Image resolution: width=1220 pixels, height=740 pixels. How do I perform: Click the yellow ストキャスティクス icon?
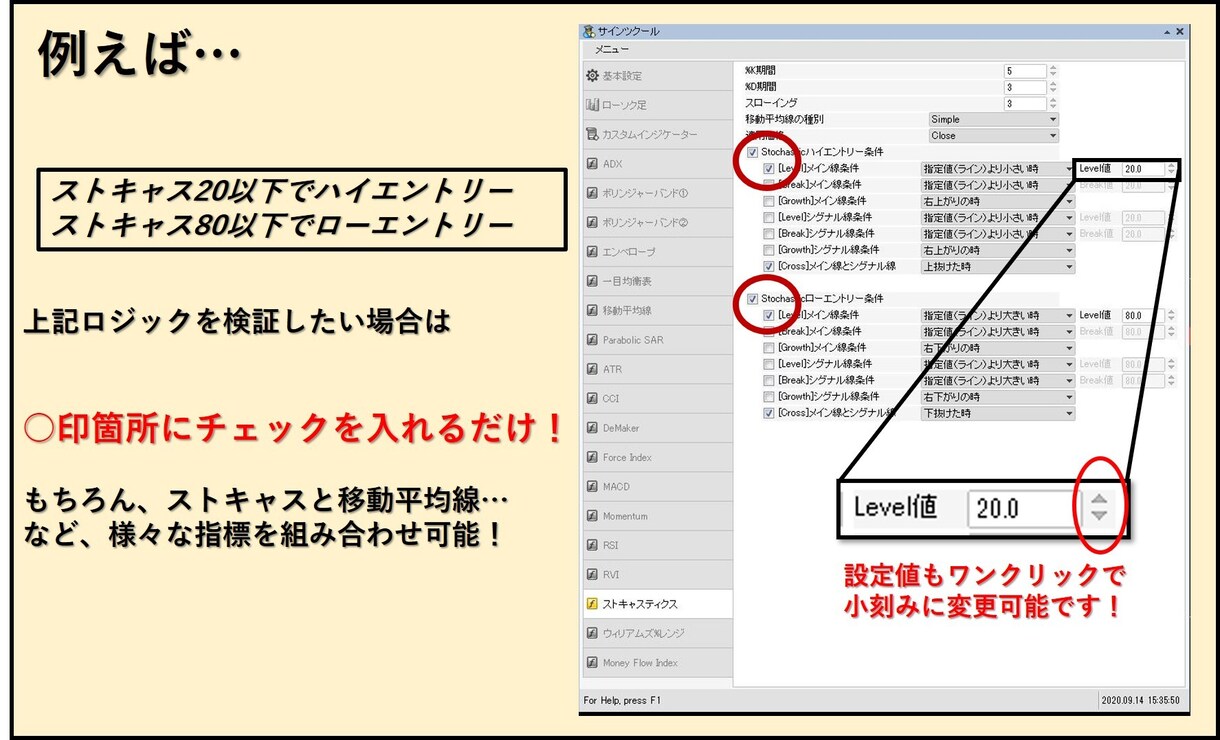[x=592, y=604]
